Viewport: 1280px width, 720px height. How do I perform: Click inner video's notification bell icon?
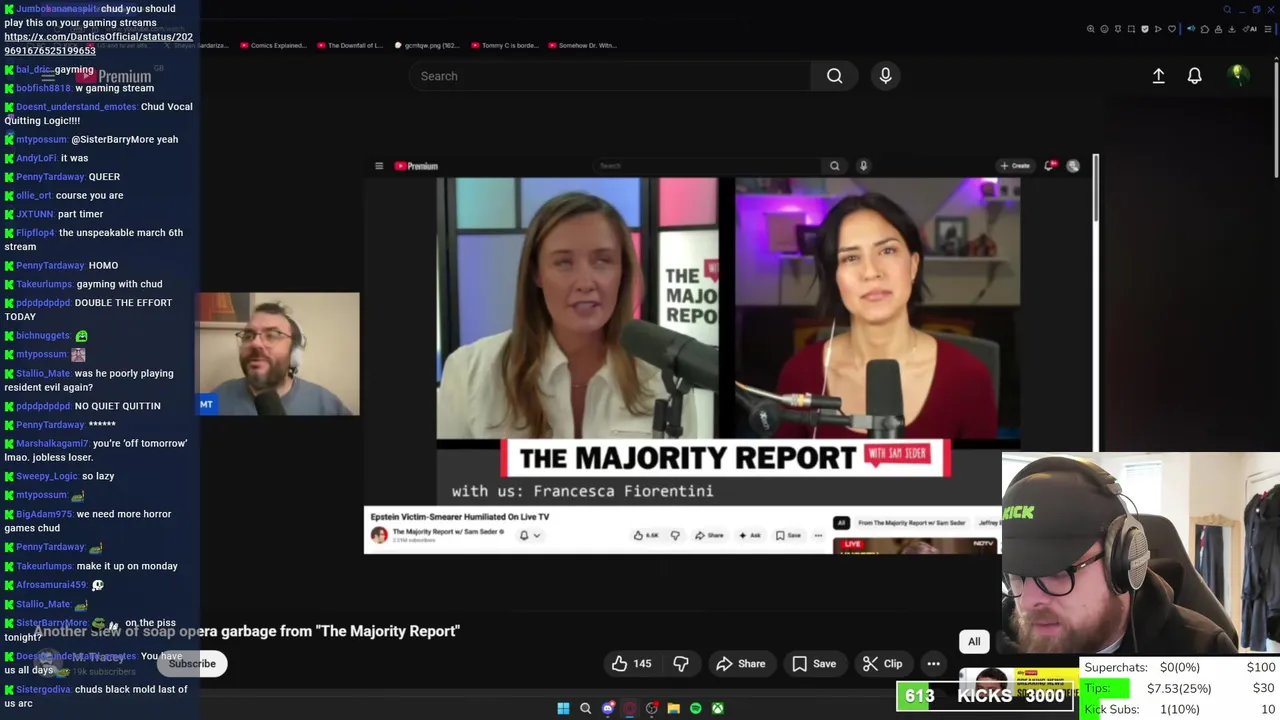click(x=1050, y=166)
